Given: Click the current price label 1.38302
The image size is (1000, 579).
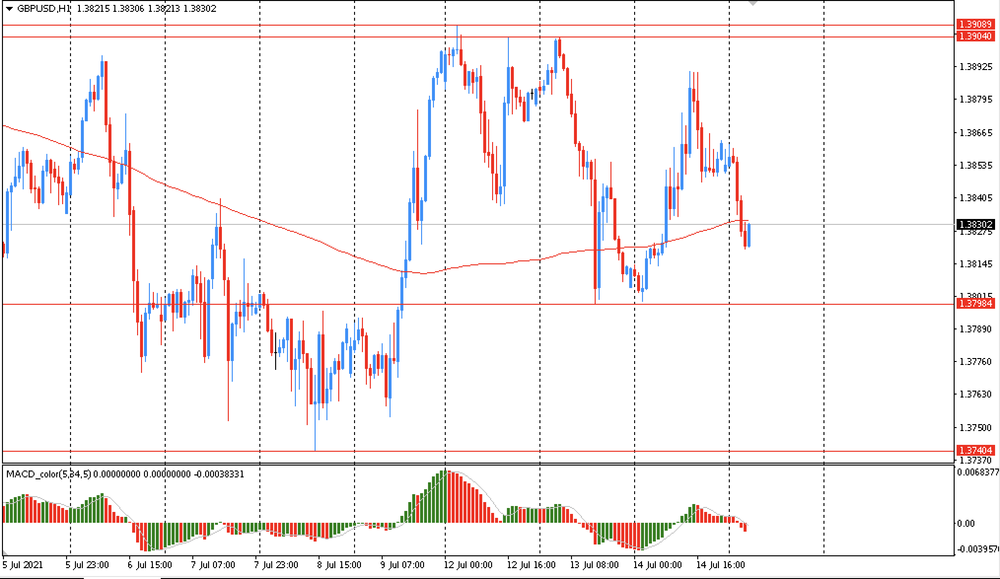Looking at the screenshot, I should click(976, 224).
